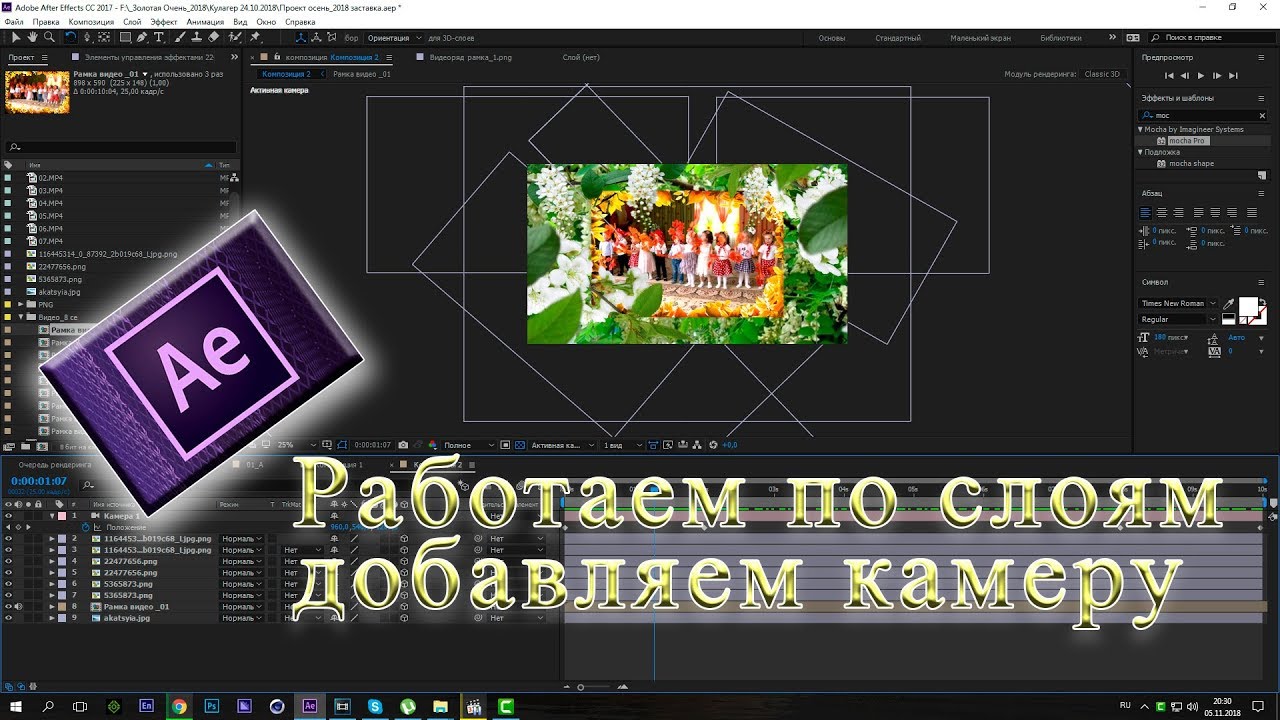The height and width of the screenshot is (720, 1280).
Task: Mute audio of Рамка видео _01 layer
Action: 18,606
